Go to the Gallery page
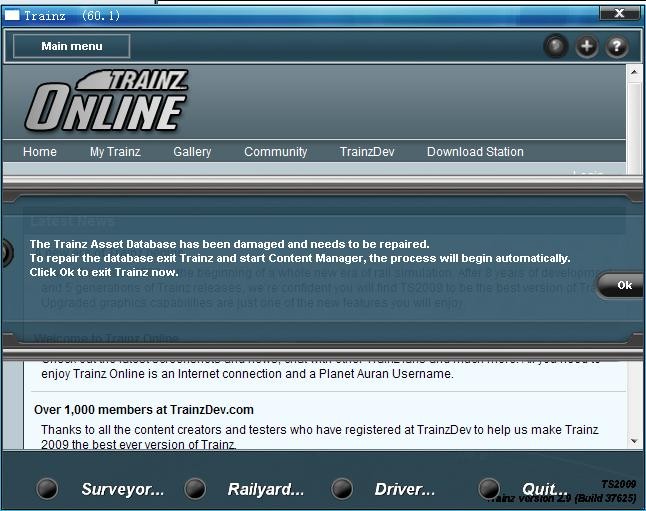The image size is (646, 511). pyautogui.click(x=192, y=152)
